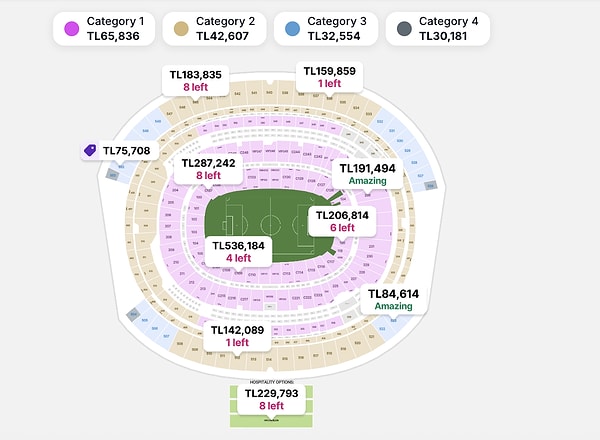This screenshot has width=600, height=440.
Task: Select the TL142,089 1 left price bubble
Action: tap(237, 336)
